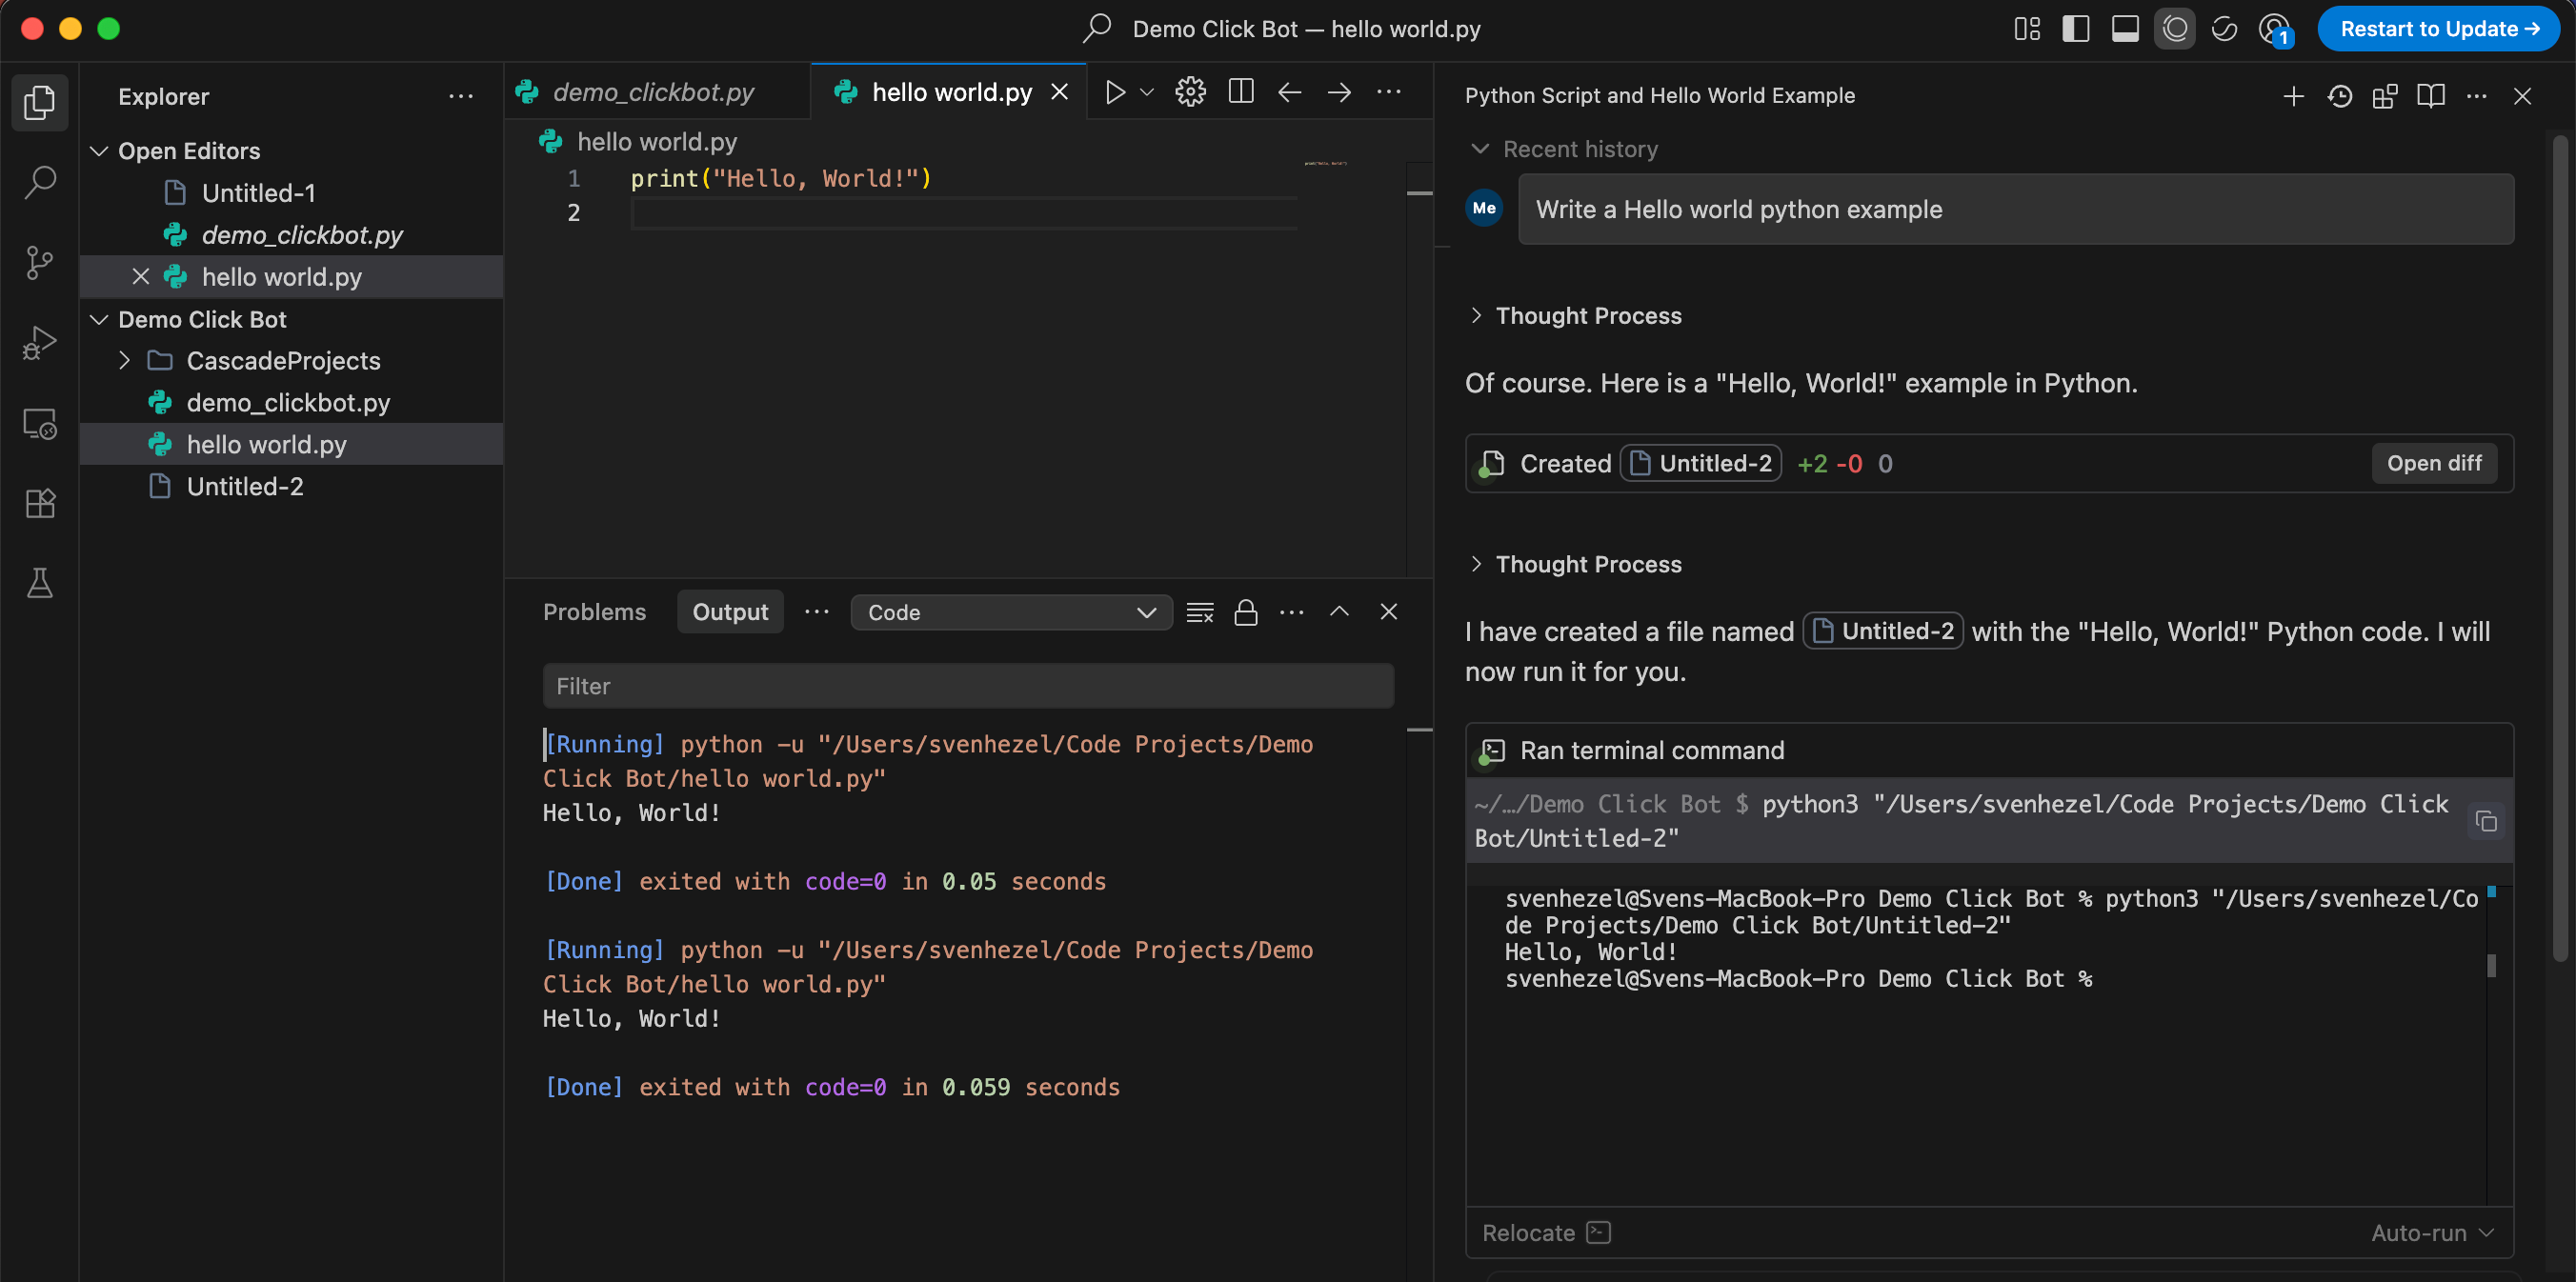2576x1282 pixels.
Task: Click the chat panel vertical scrollbar
Action: pos(2560,548)
